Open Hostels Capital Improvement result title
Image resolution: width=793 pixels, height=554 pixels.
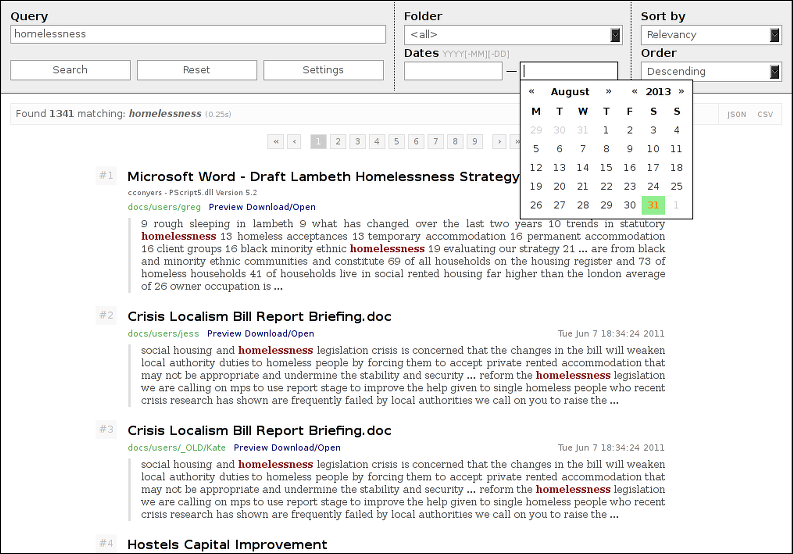228,545
